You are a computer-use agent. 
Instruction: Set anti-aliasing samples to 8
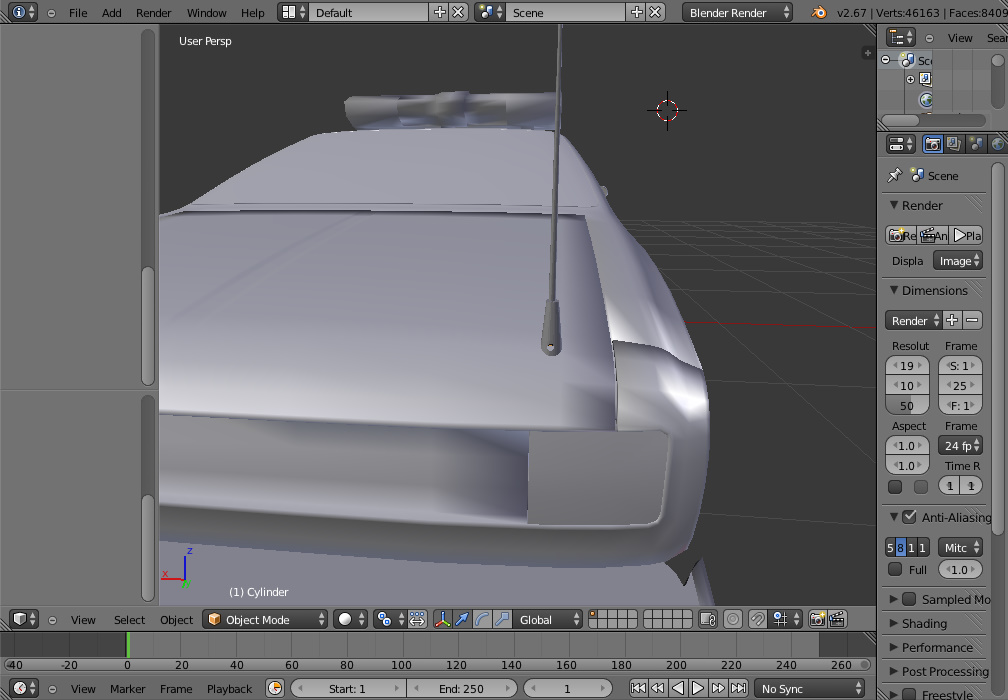(x=901, y=547)
